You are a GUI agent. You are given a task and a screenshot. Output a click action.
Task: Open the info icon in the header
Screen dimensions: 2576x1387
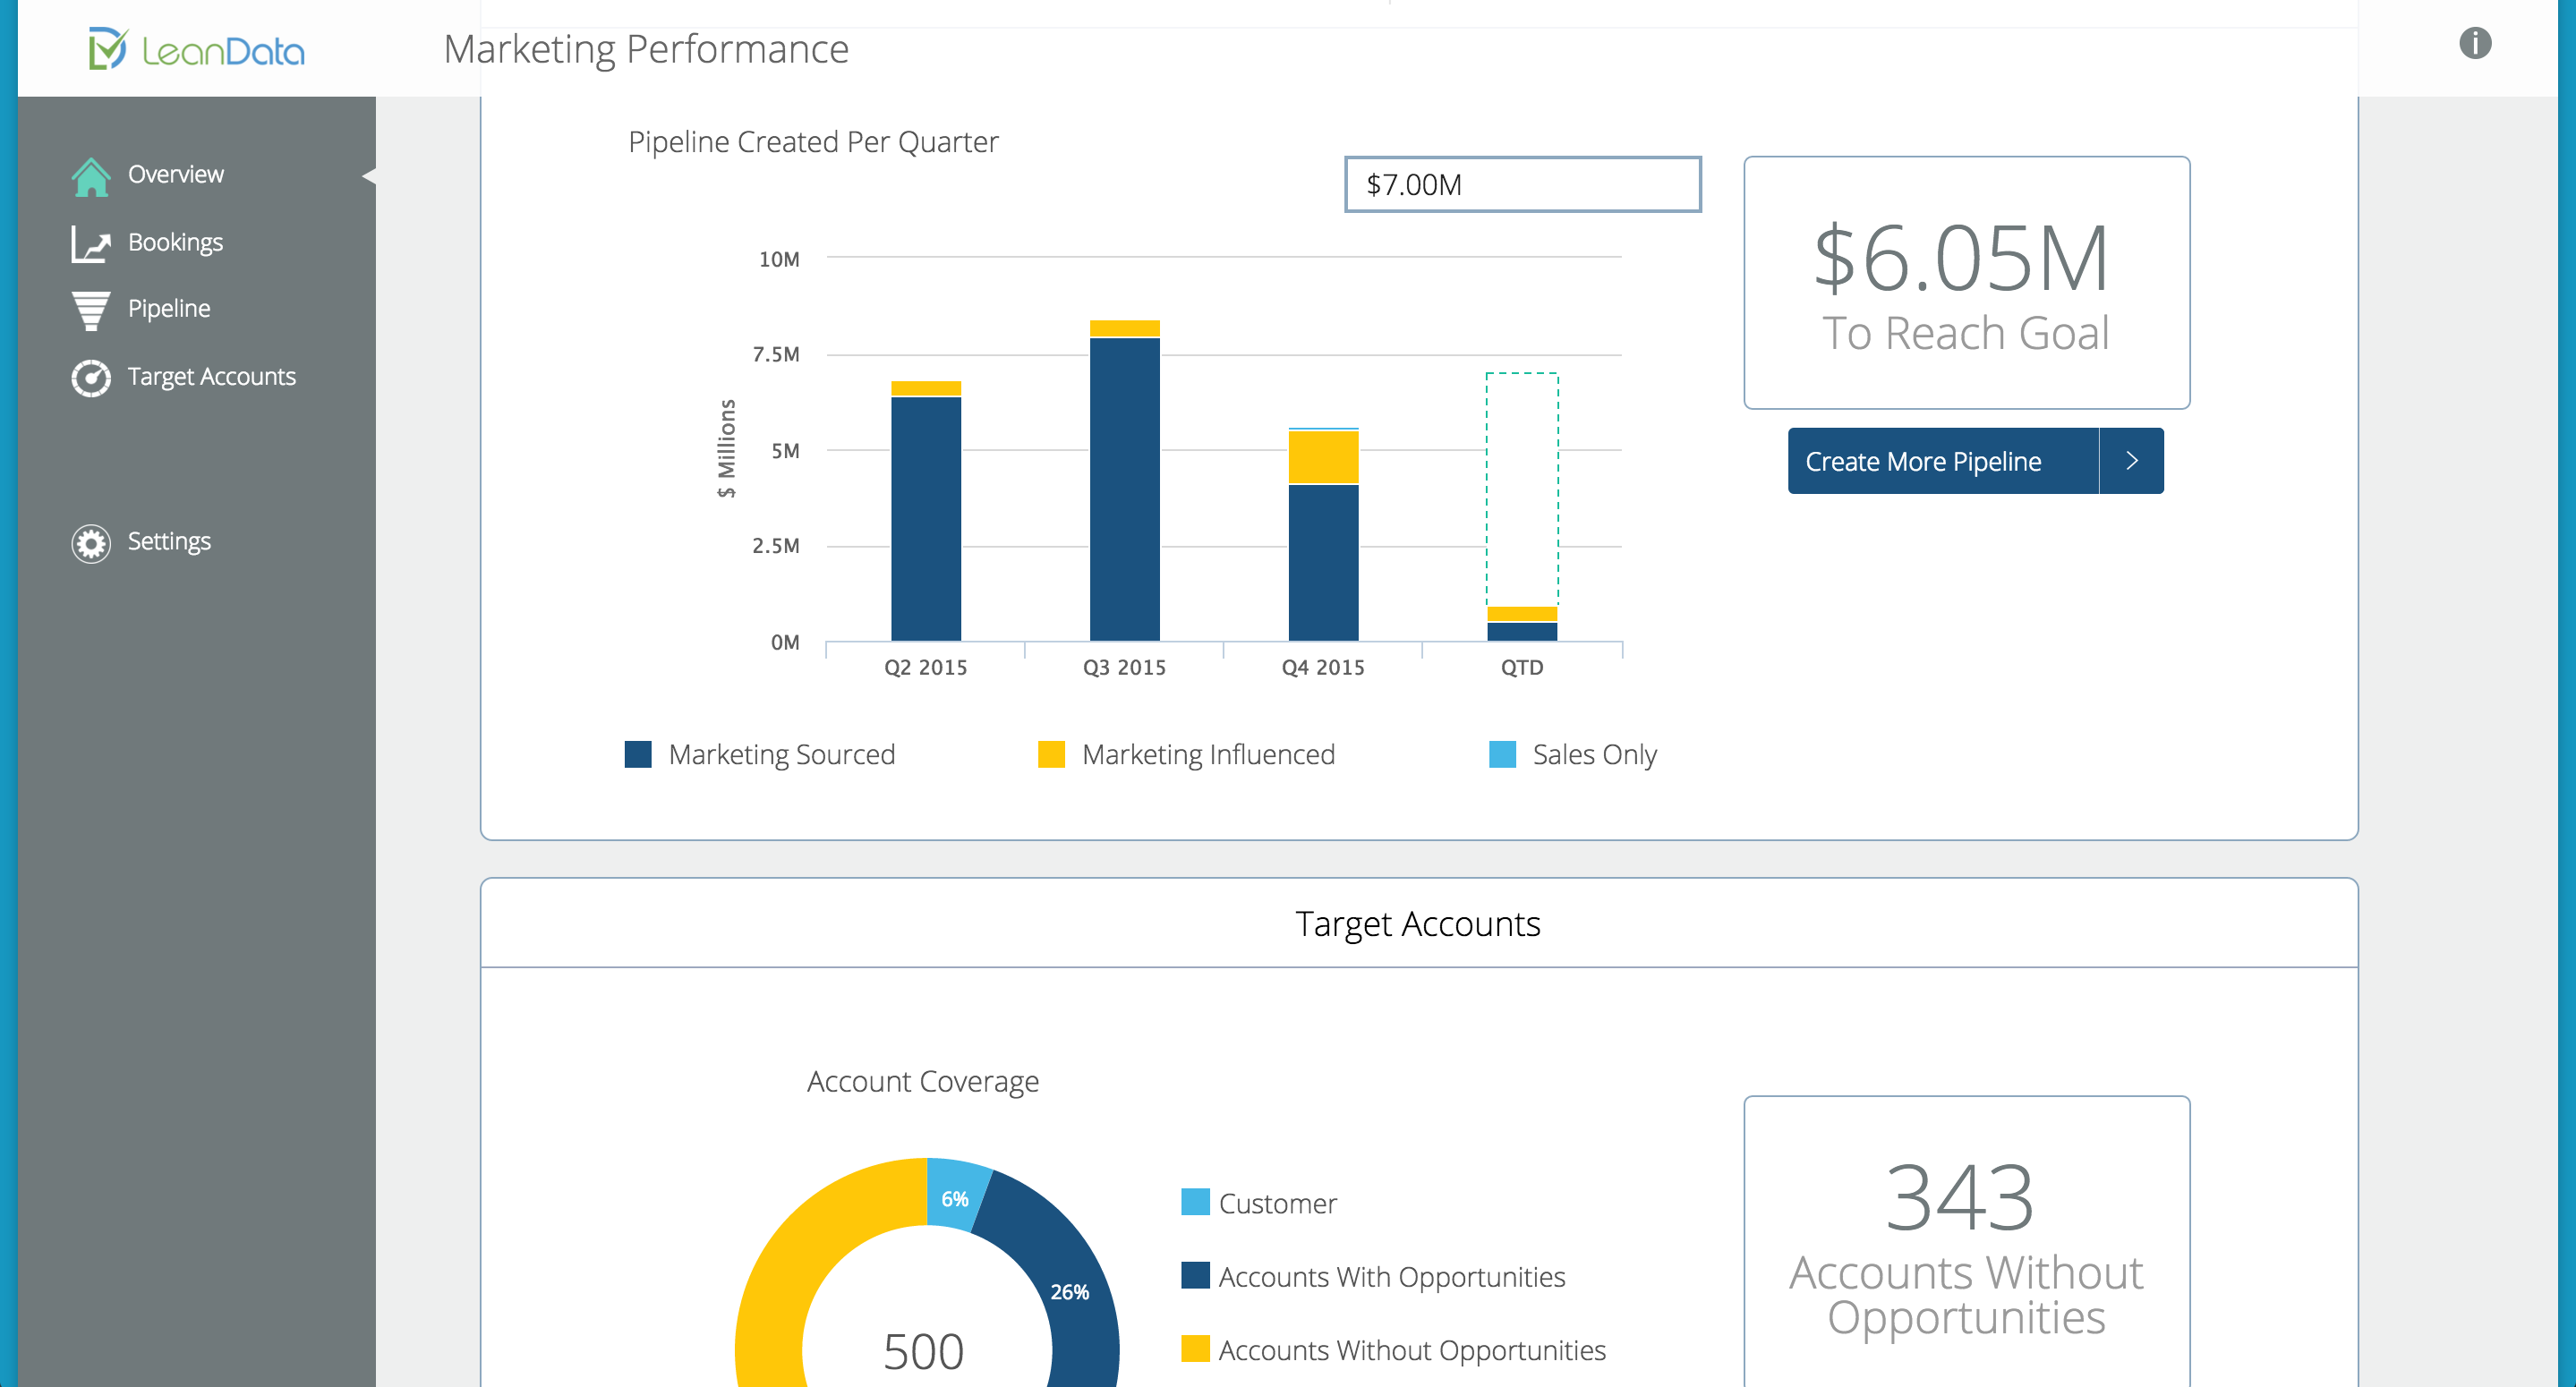click(x=2475, y=43)
